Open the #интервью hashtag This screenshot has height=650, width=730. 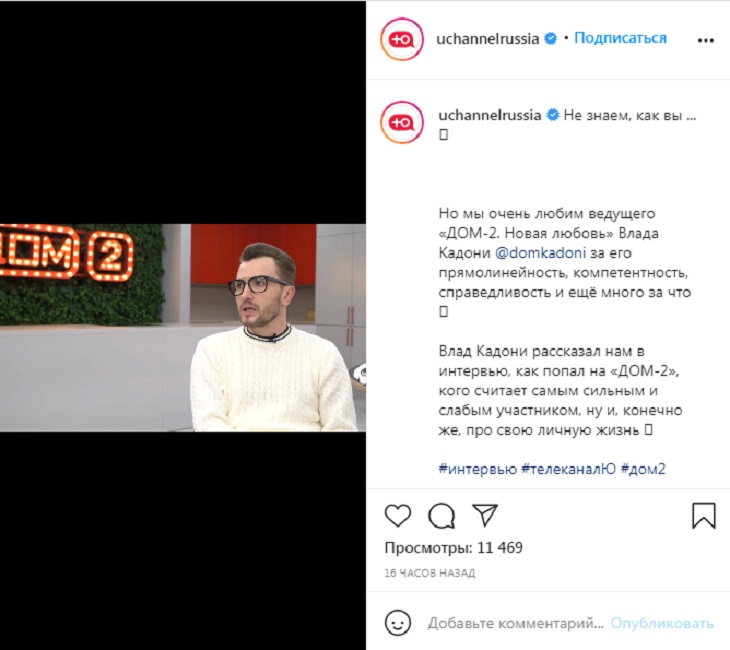pos(477,469)
